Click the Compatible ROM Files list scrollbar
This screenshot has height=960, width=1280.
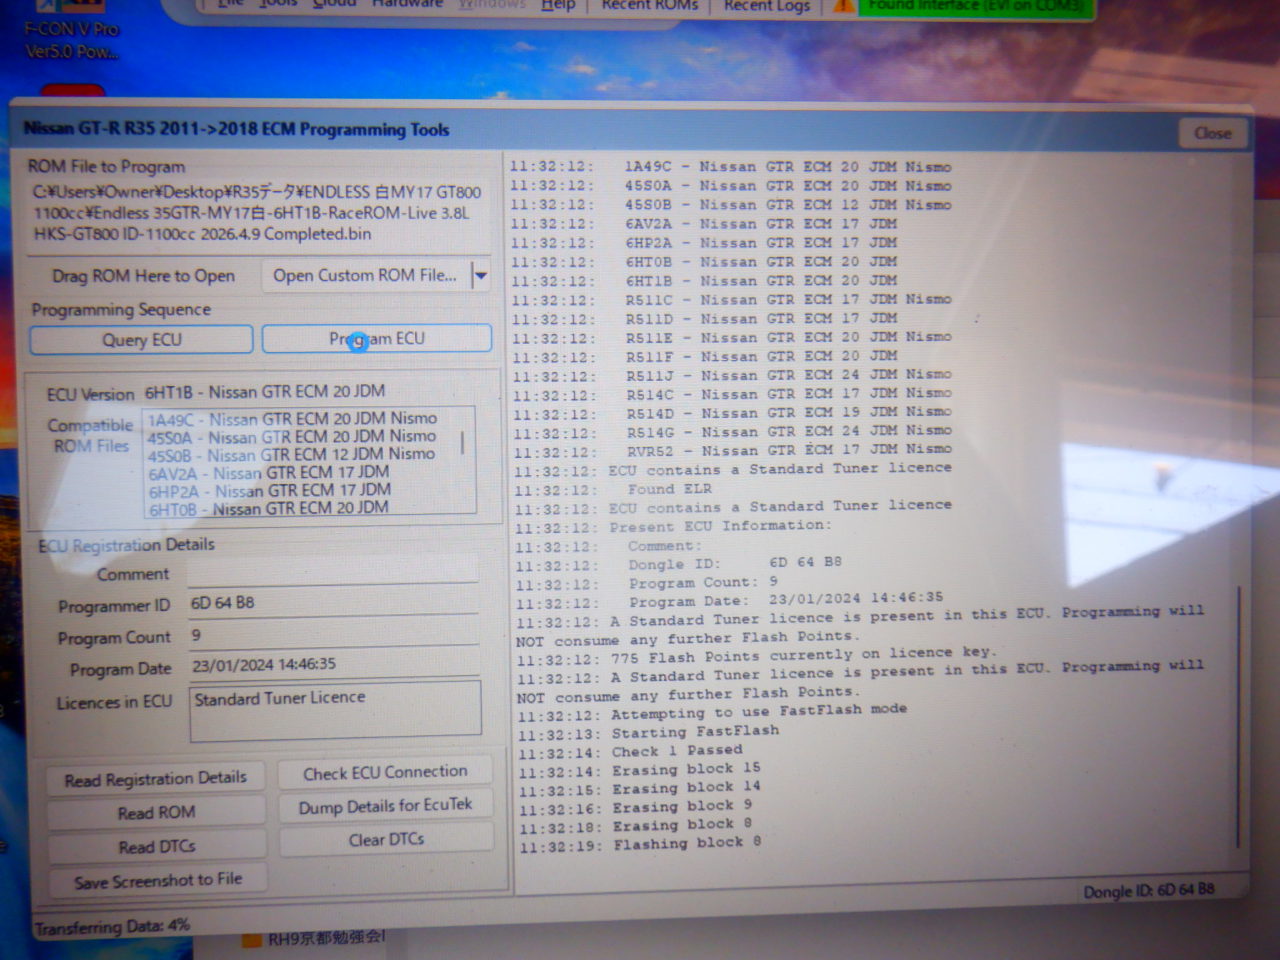pos(462,443)
